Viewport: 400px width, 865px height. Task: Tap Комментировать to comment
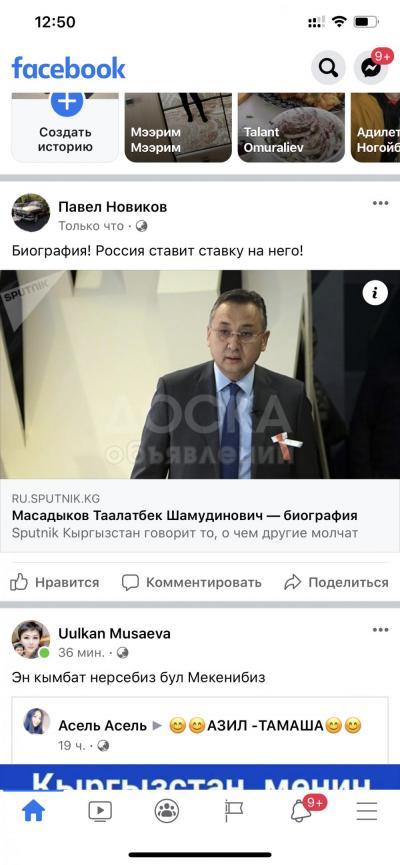coord(191,582)
